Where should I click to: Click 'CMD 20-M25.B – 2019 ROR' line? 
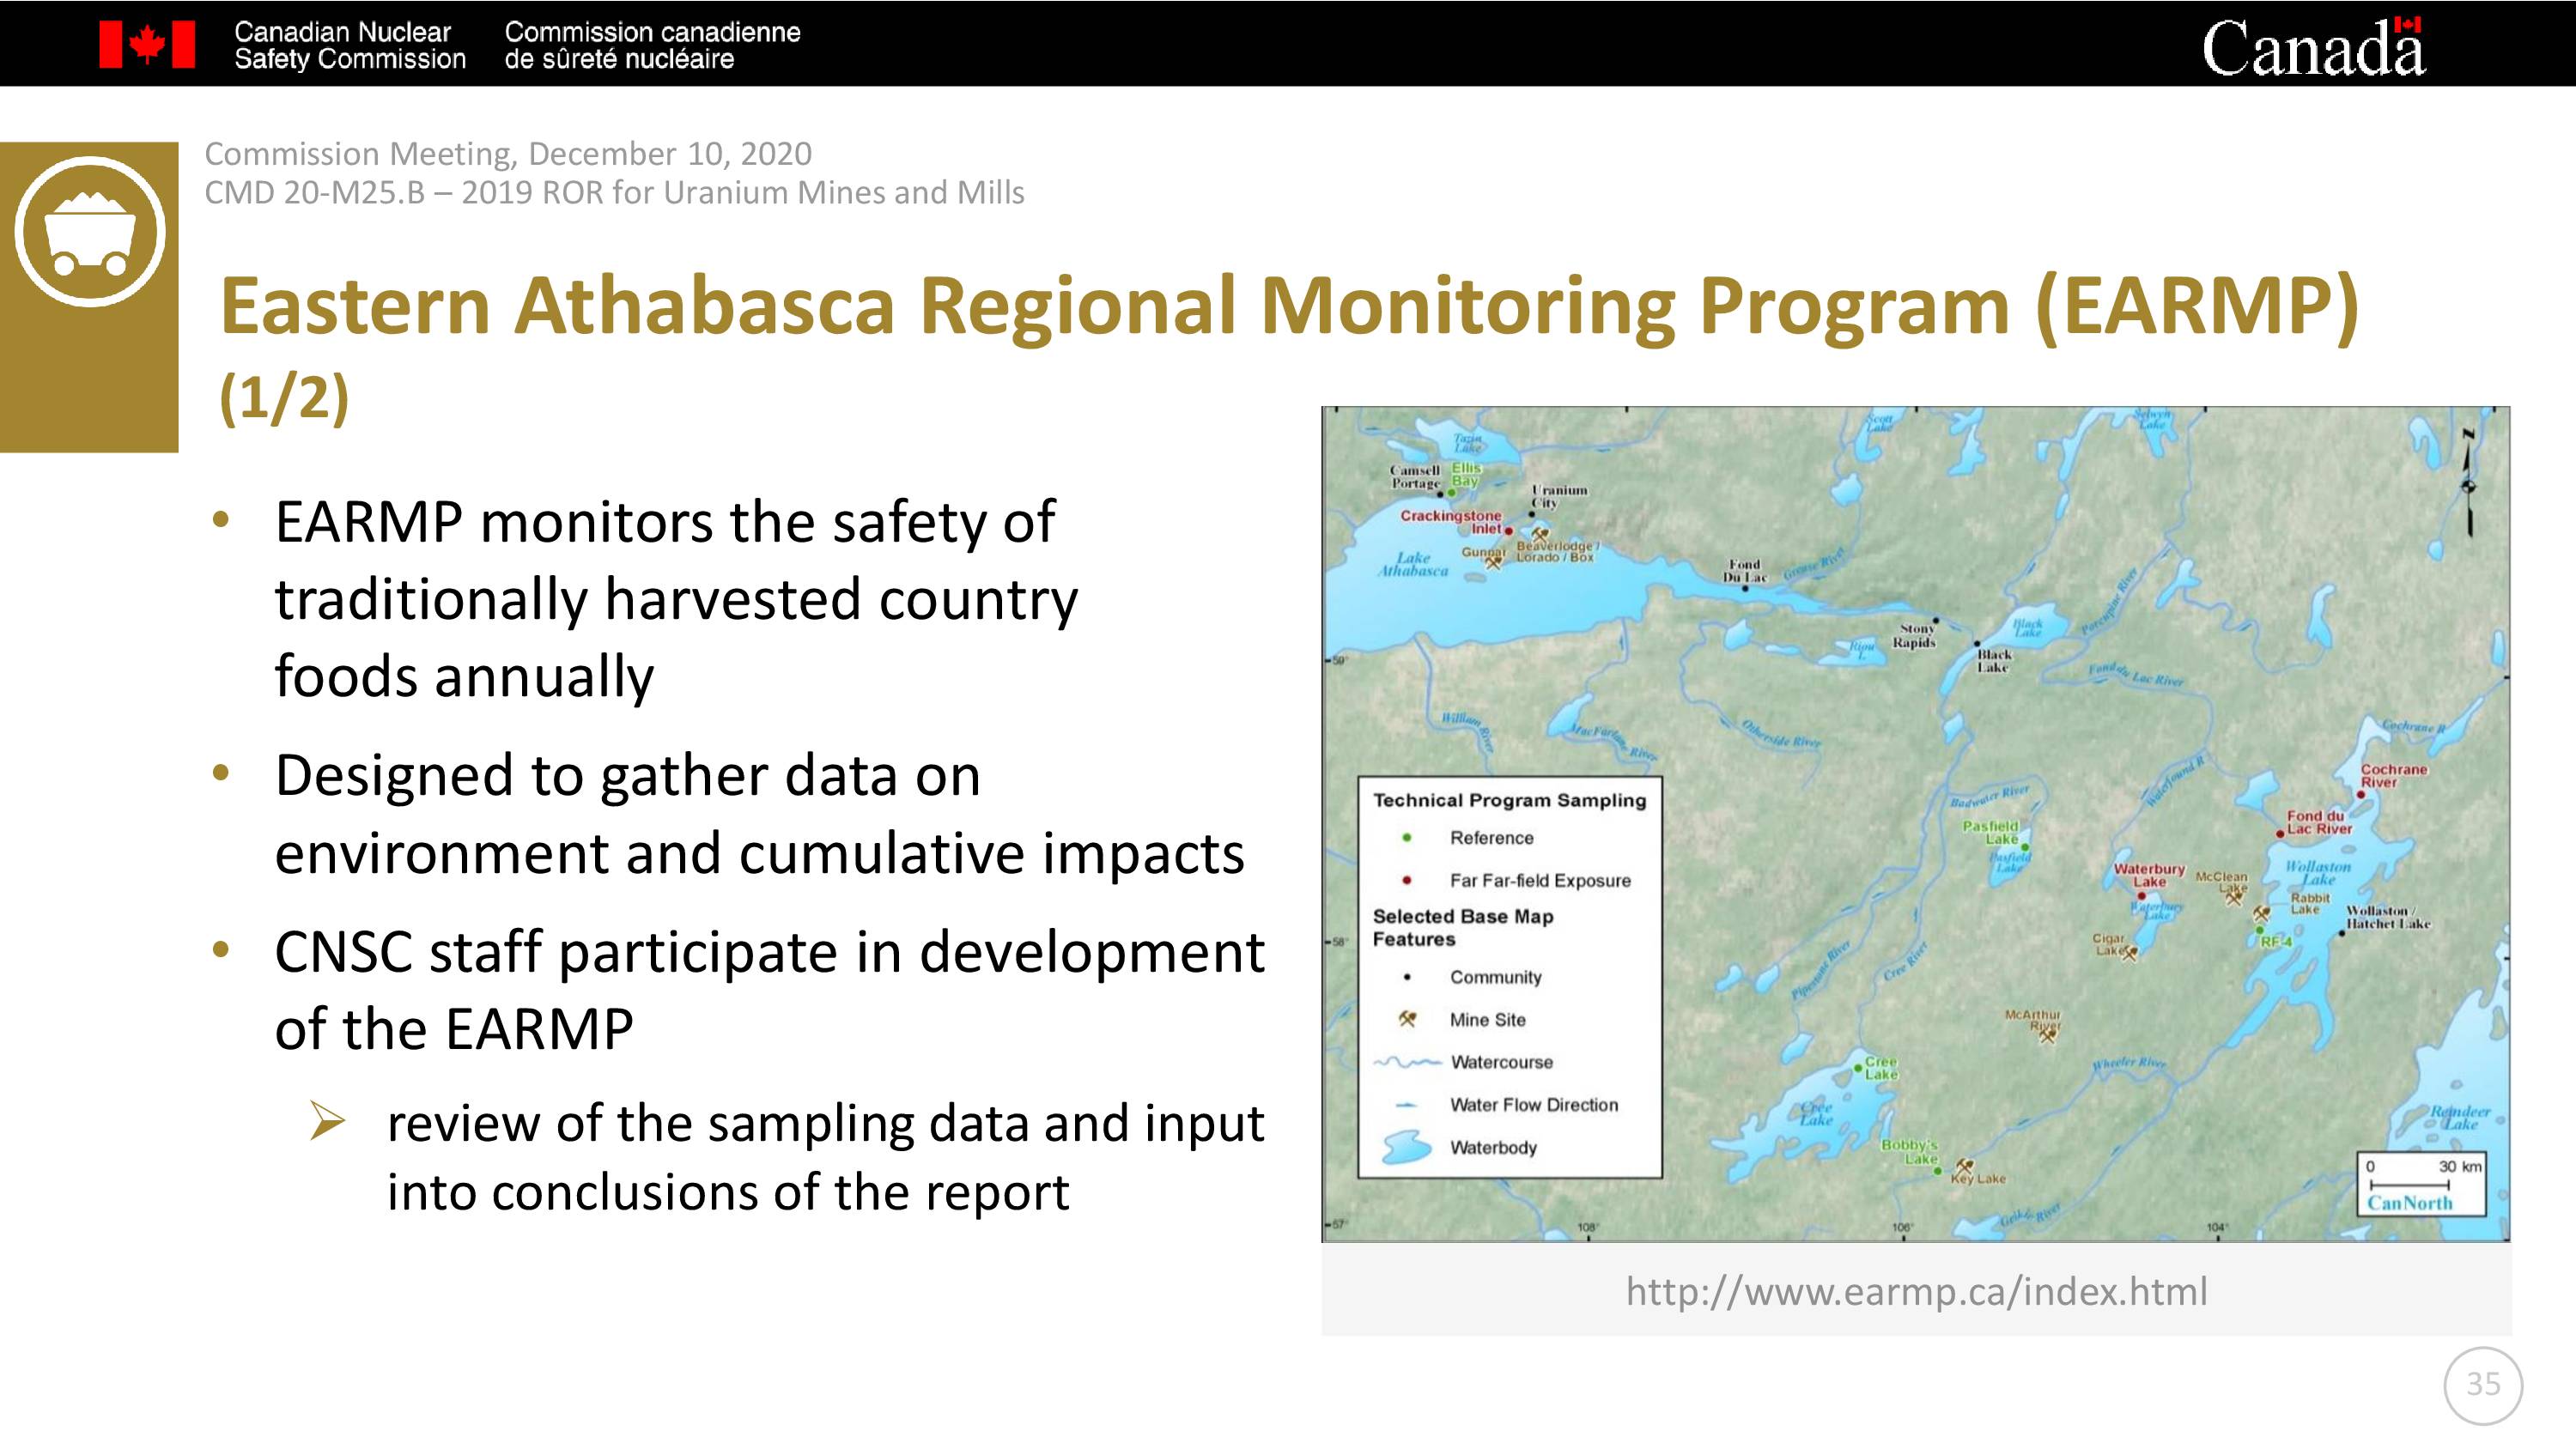tap(614, 192)
